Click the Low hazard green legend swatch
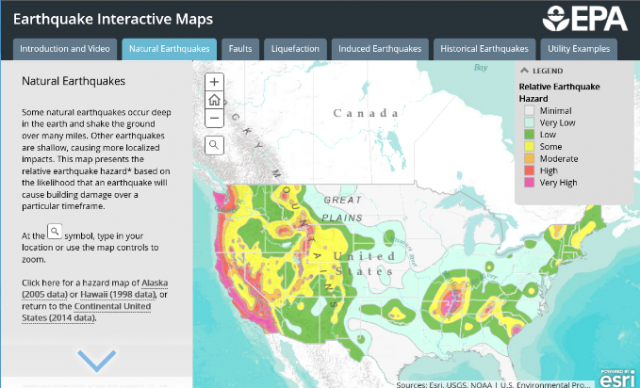640x388 pixels. pos(529,135)
